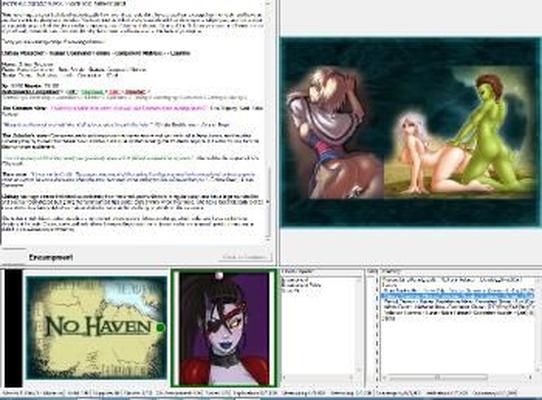Select the green location dot on map
The width and height of the screenshot is (542, 400).
(x=161, y=327)
